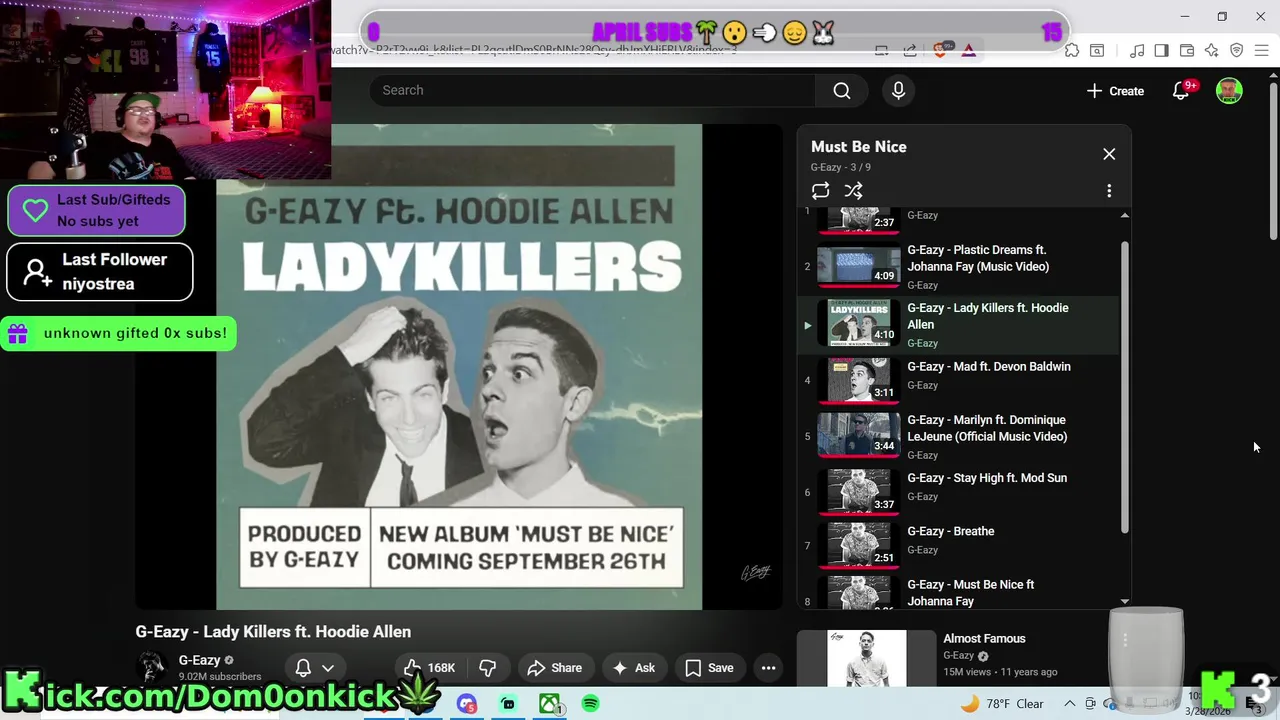This screenshot has height=720, width=1280.
Task: Close the Must Be Nice playlist panel
Action: pos(1109,154)
